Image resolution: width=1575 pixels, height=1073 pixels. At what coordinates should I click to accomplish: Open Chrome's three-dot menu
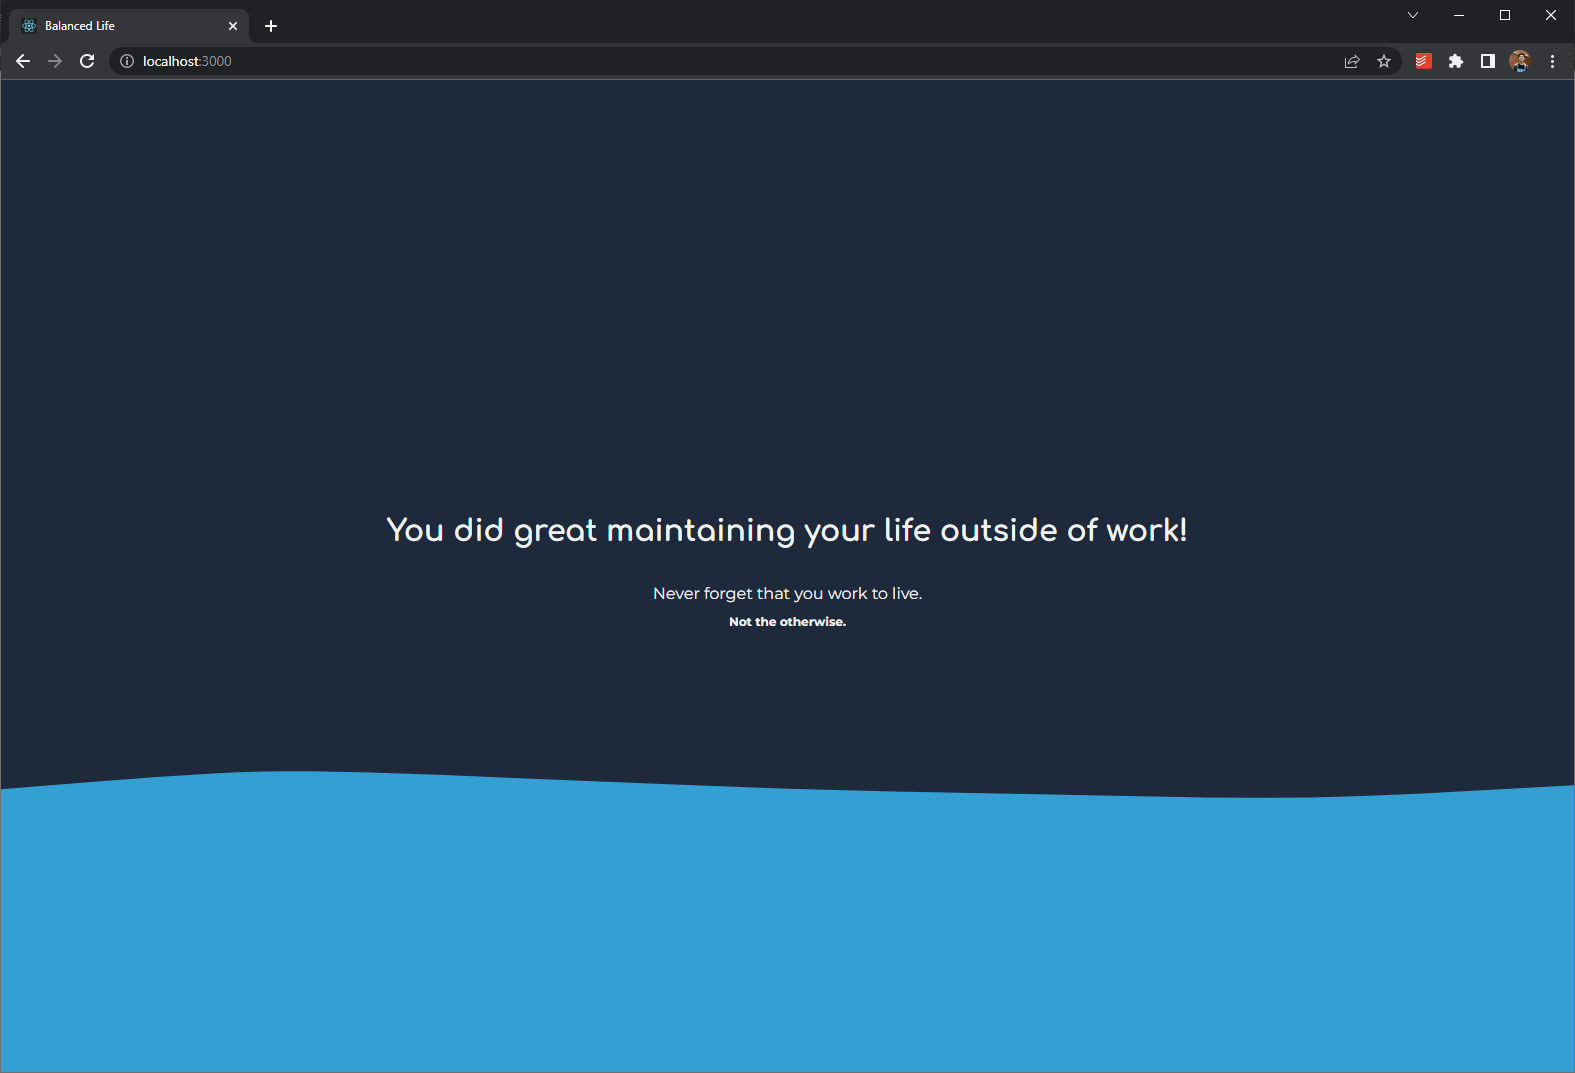1552,61
